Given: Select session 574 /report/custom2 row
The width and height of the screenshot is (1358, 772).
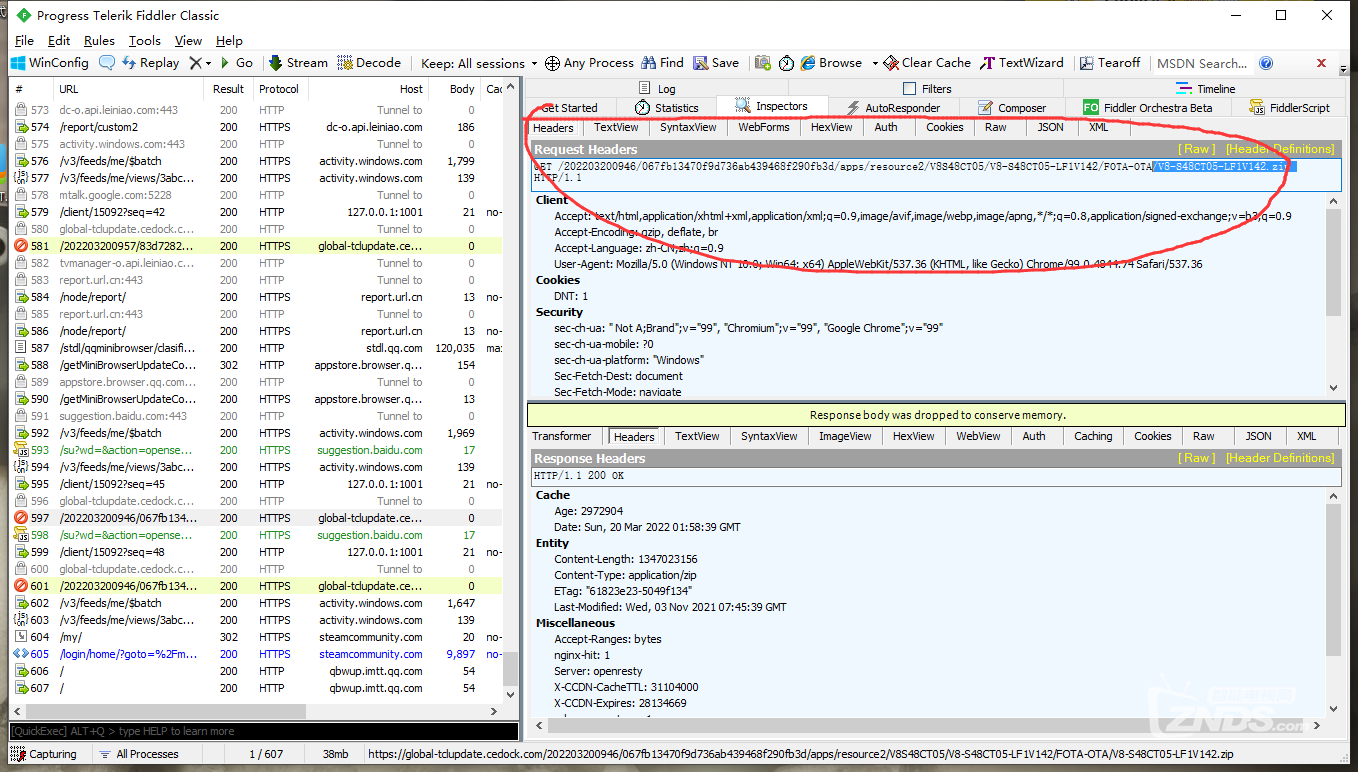Looking at the screenshot, I should point(258,127).
